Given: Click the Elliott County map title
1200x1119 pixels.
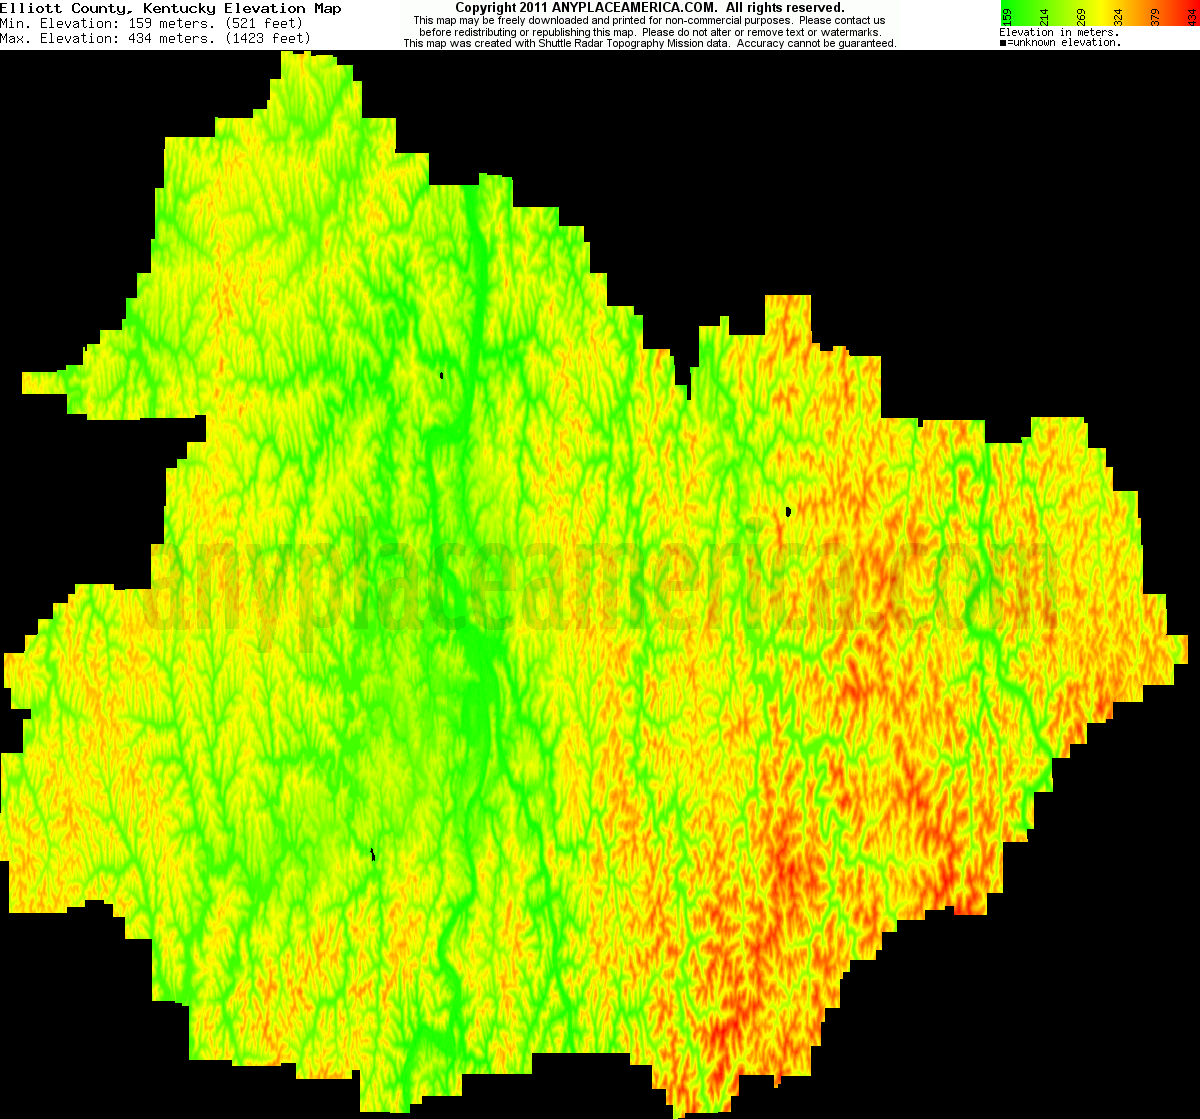Looking at the screenshot, I should (x=170, y=8).
